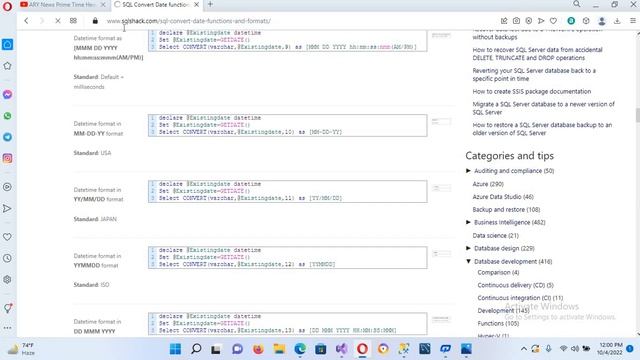Click the sqlshack.com address bar
This screenshot has height=360, width=640.
pyautogui.click(x=189, y=21)
